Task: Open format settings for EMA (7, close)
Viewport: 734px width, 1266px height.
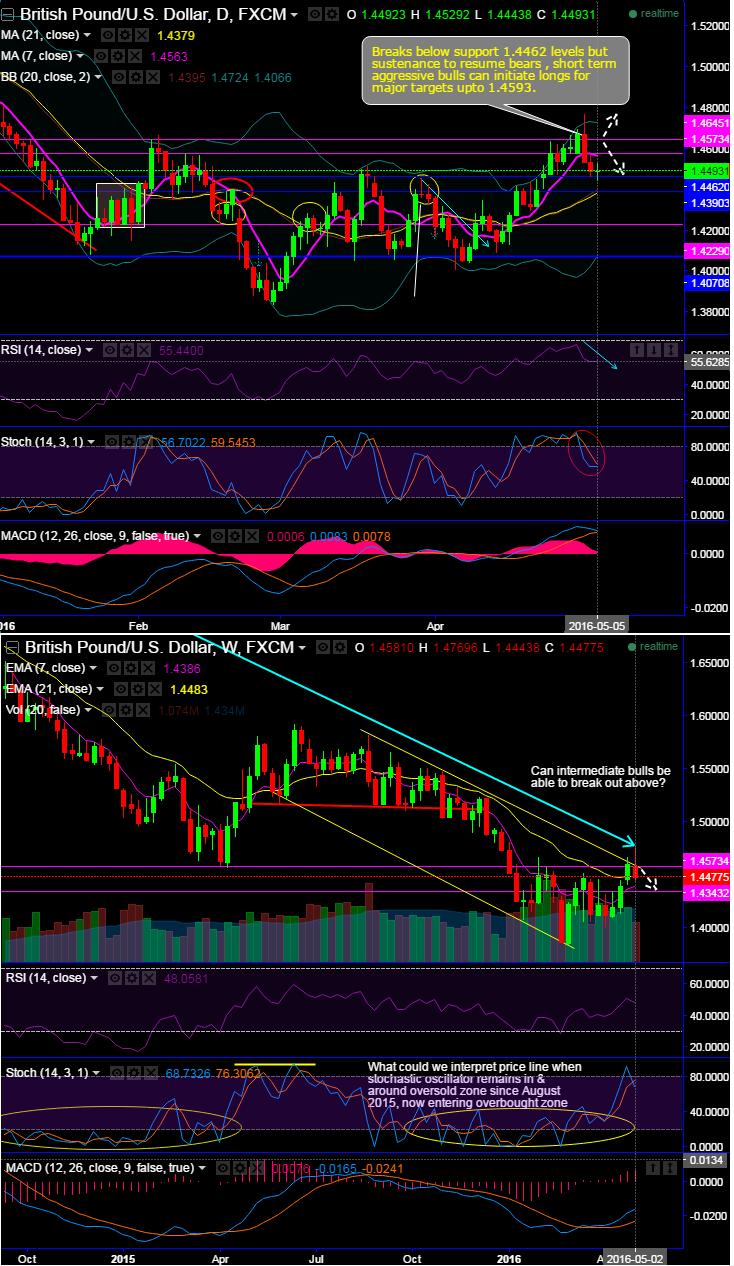Action: point(131,667)
